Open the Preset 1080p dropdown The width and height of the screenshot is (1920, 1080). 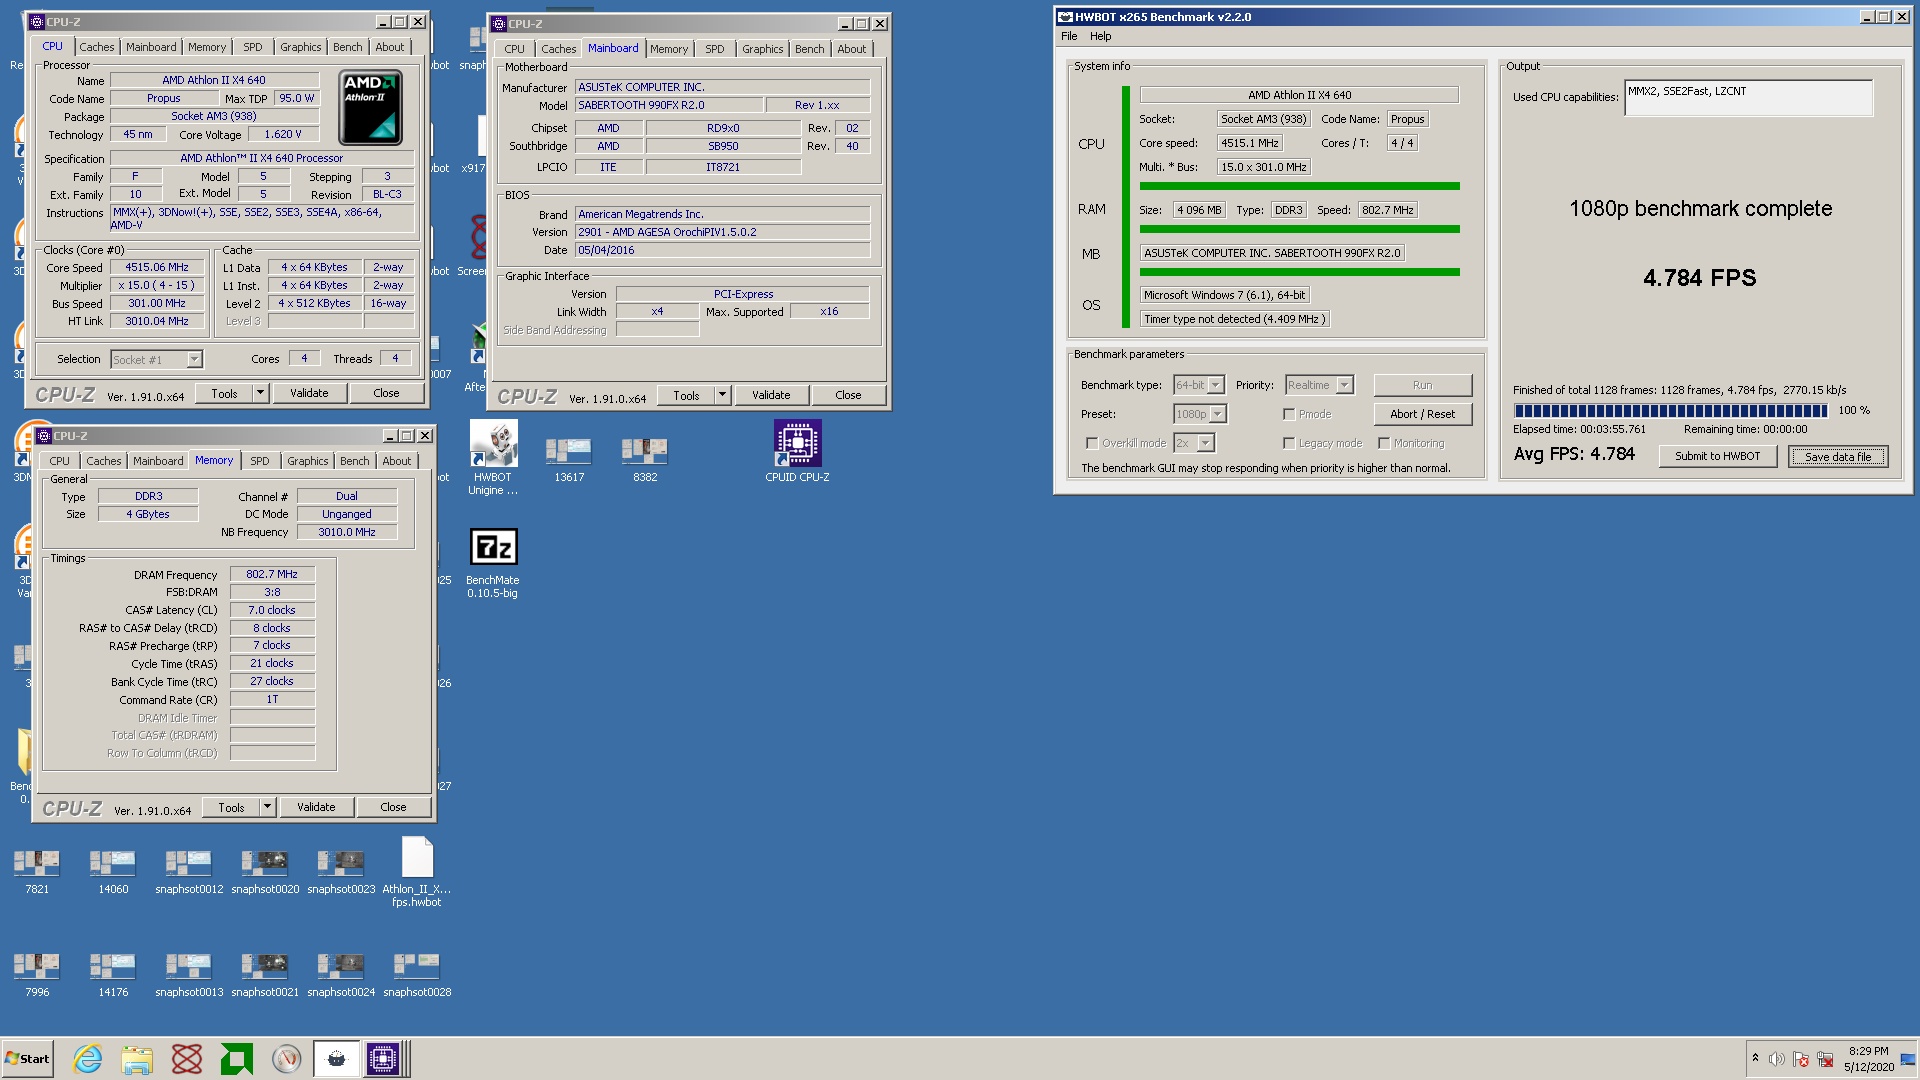click(x=1218, y=414)
